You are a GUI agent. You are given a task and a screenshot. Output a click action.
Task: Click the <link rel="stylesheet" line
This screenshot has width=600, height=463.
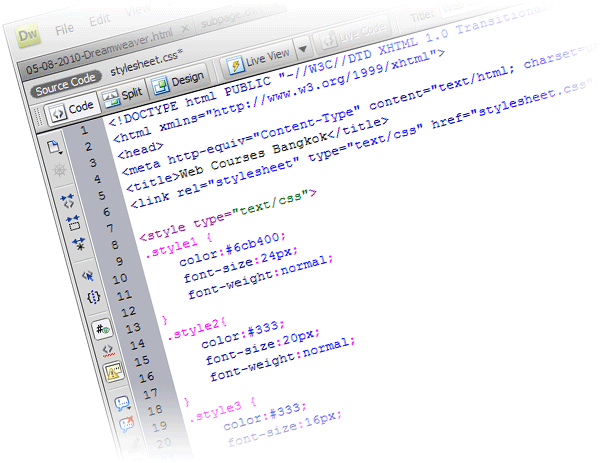coord(362,143)
